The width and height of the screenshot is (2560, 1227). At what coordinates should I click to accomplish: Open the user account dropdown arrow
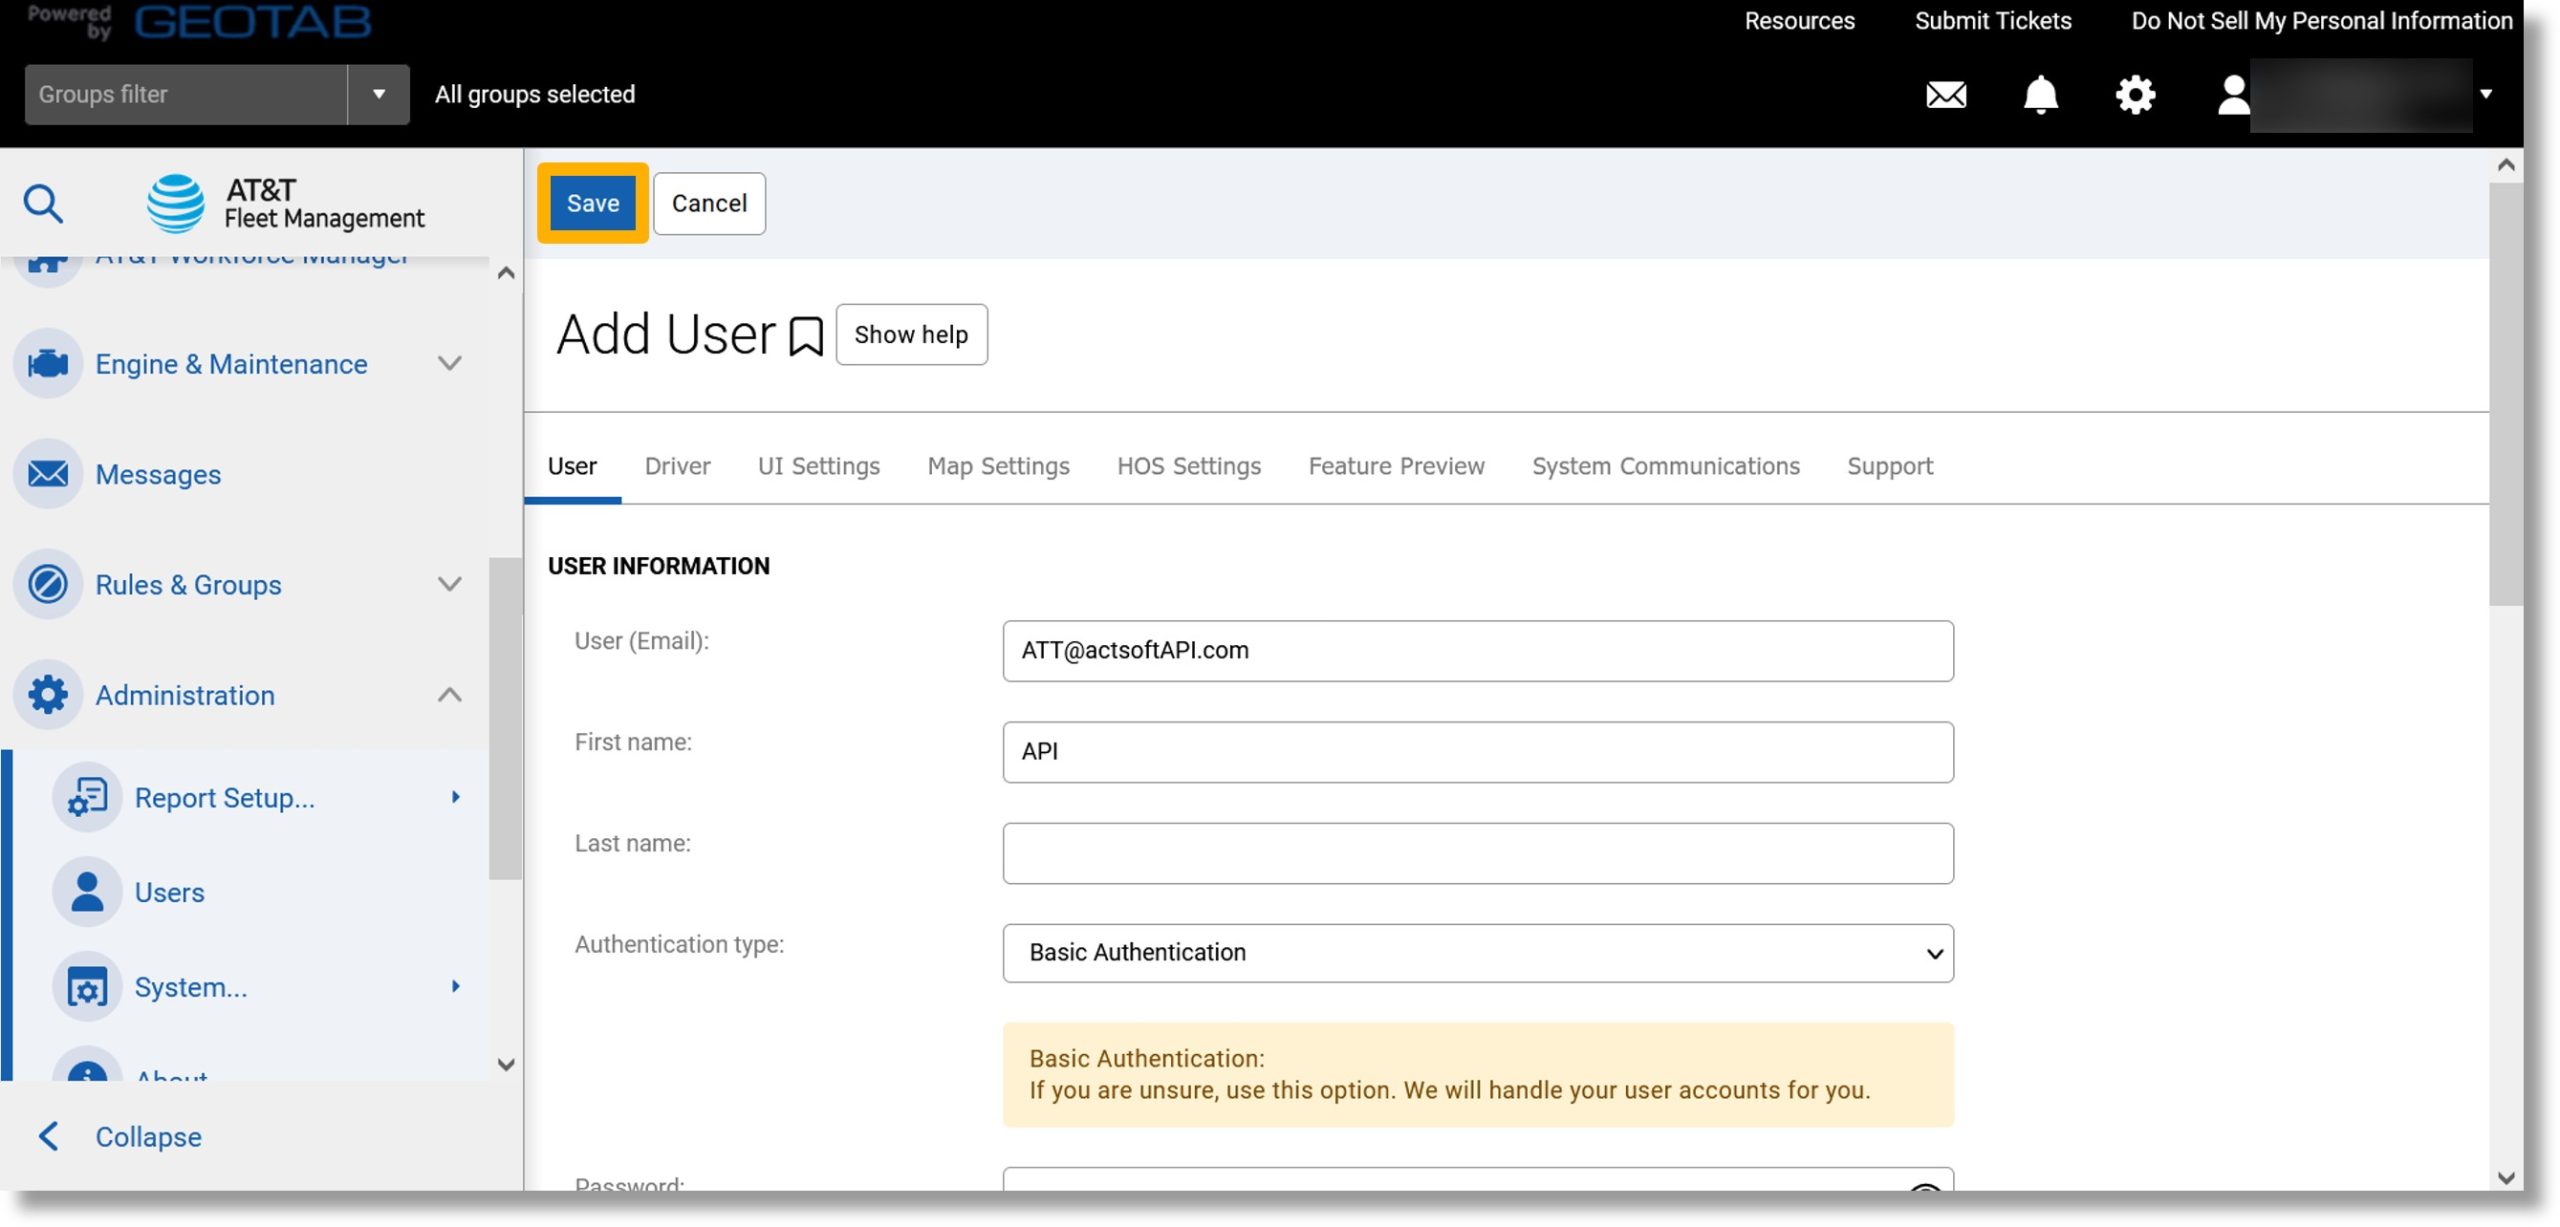point(2486,94)
